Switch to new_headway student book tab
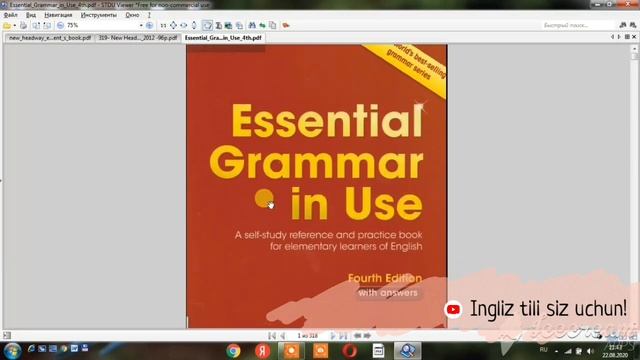 point(50,38)
